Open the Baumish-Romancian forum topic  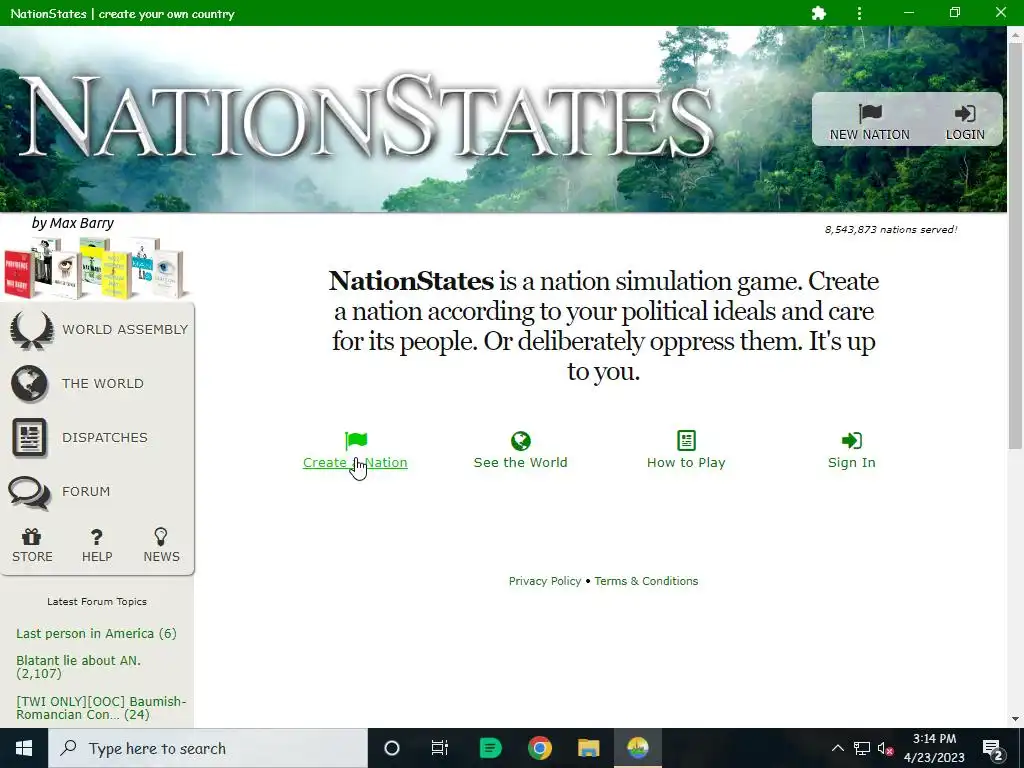pyautogui.click(x=101, y=708)
